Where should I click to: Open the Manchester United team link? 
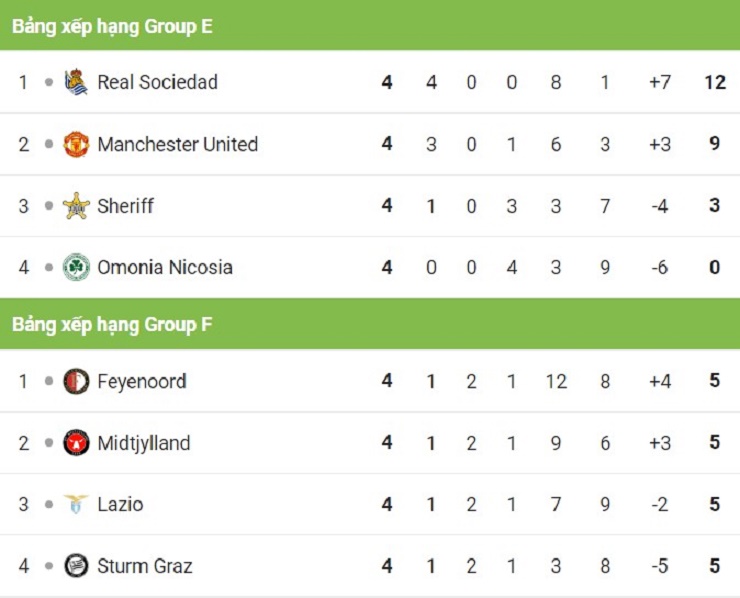pos(177,144)
